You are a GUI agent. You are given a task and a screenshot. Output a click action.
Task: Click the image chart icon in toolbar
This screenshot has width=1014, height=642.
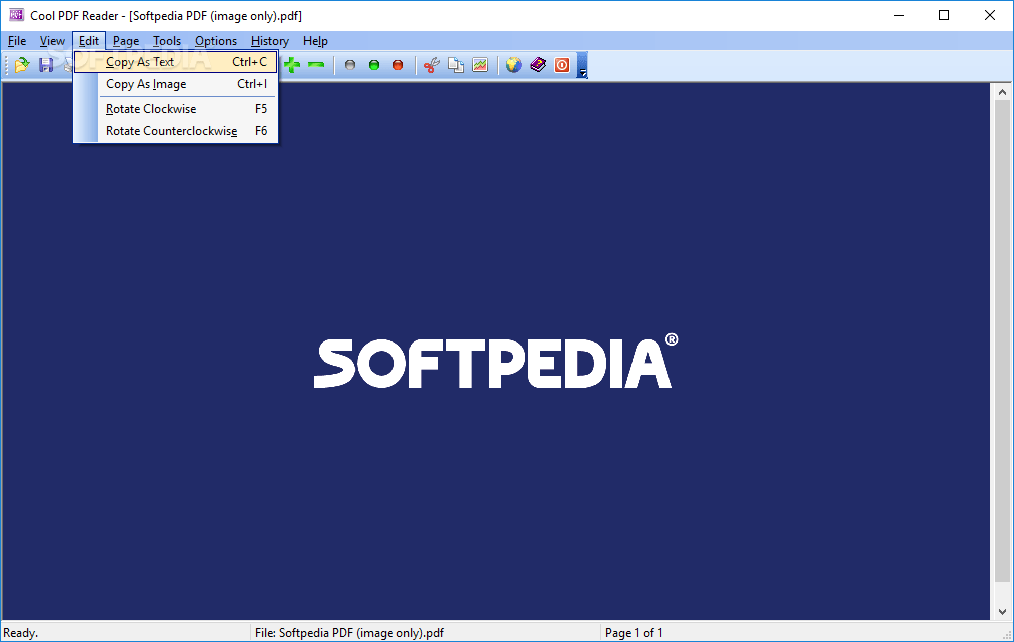coord(480,65)
